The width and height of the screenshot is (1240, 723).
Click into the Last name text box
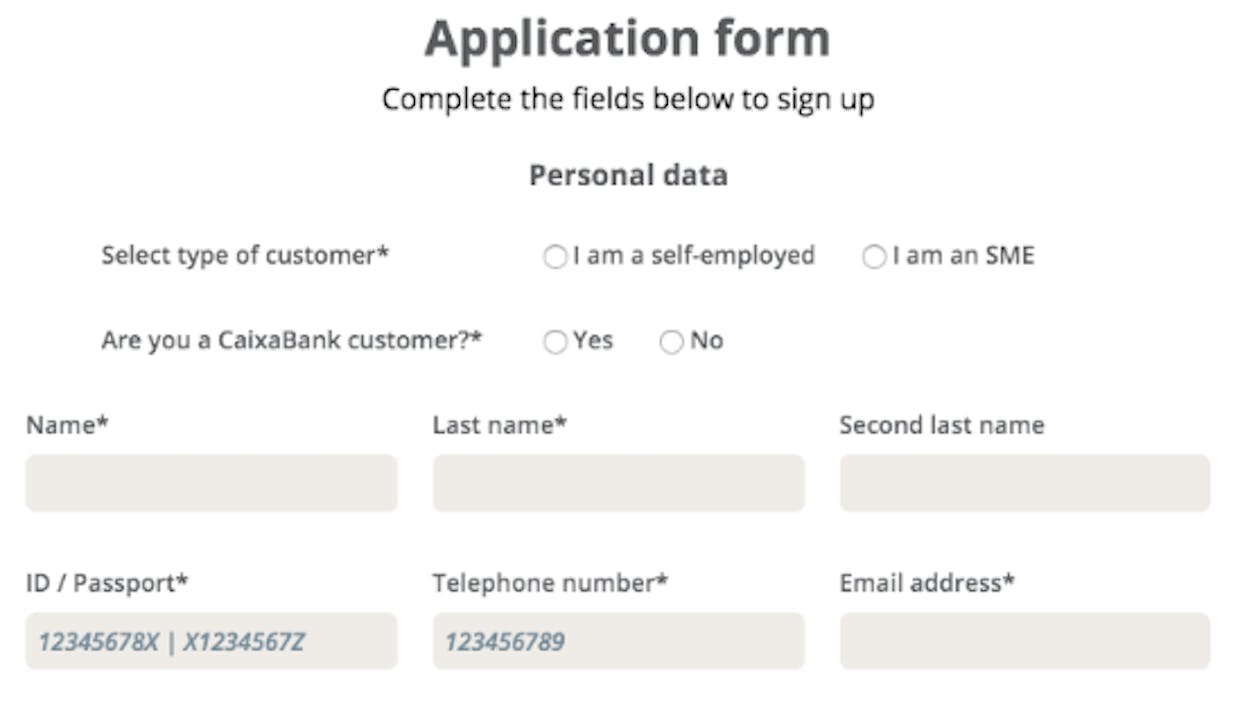click(x=618, y=483)
